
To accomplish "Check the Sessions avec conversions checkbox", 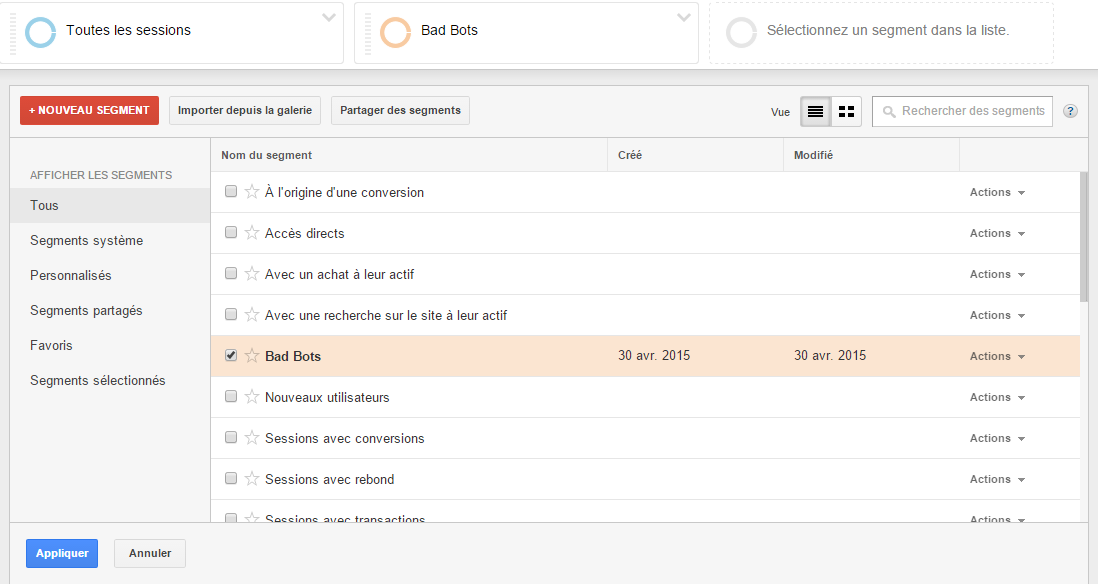I will tap(231, 437).
